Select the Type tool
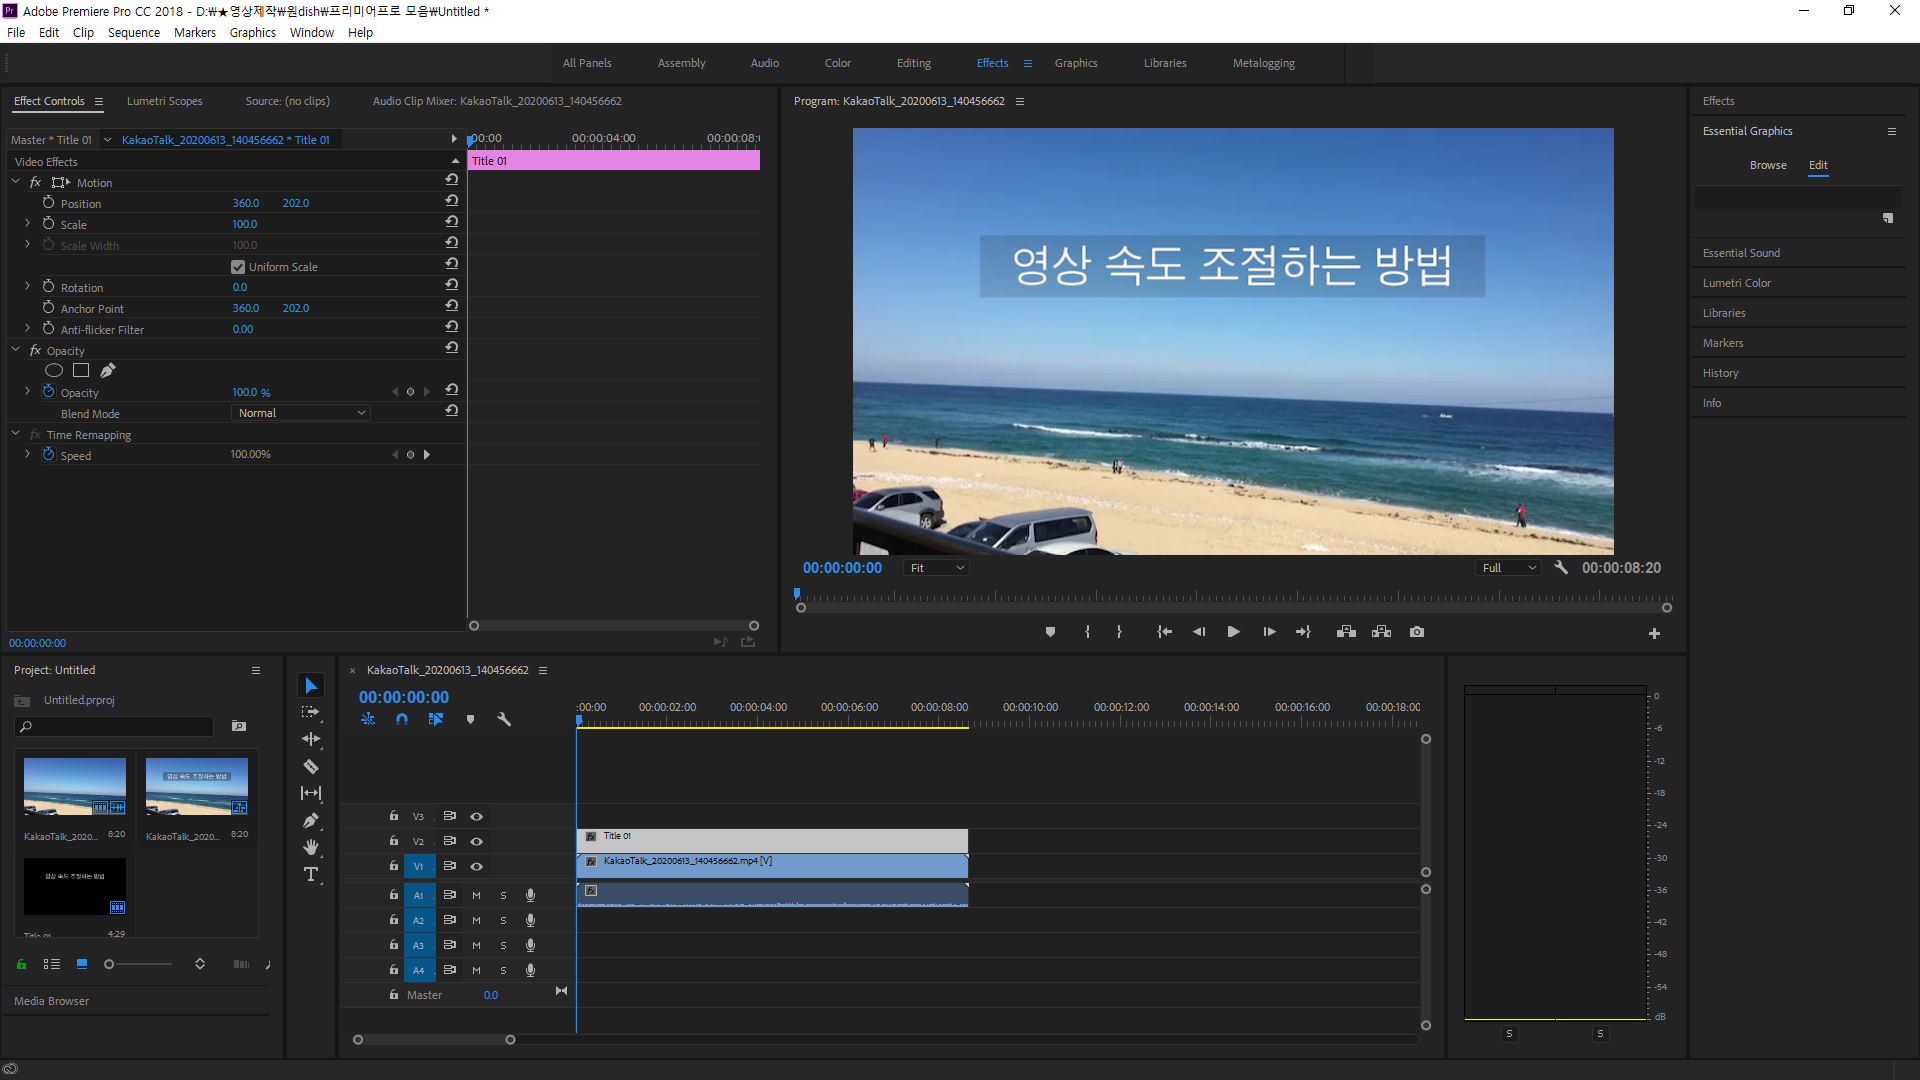This screenshot has width=1920, height=1080. pos(311,875)
